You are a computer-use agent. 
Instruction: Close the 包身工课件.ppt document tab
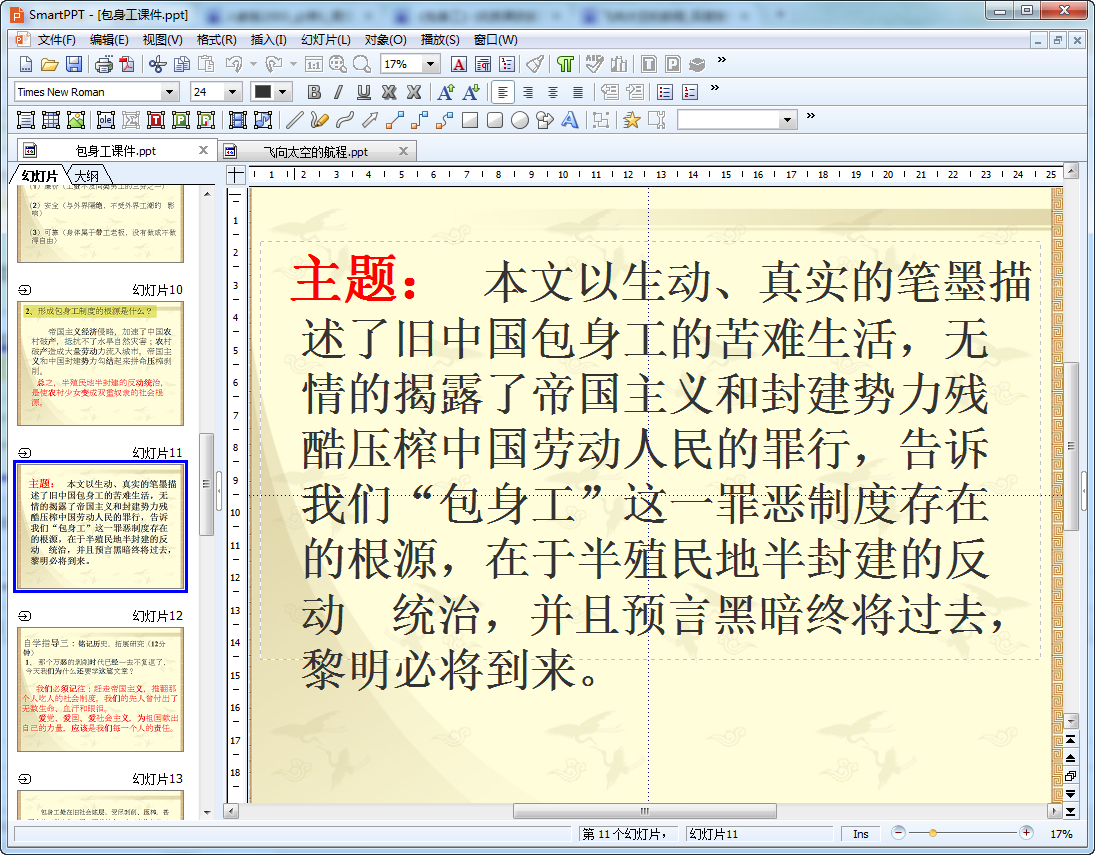tap(203, 150)
